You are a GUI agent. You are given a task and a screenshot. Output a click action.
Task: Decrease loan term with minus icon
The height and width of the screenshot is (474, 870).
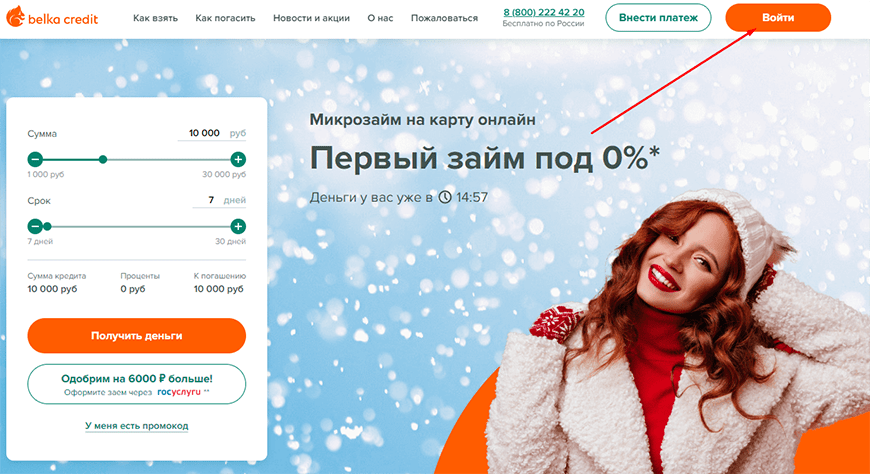[35, 226]
